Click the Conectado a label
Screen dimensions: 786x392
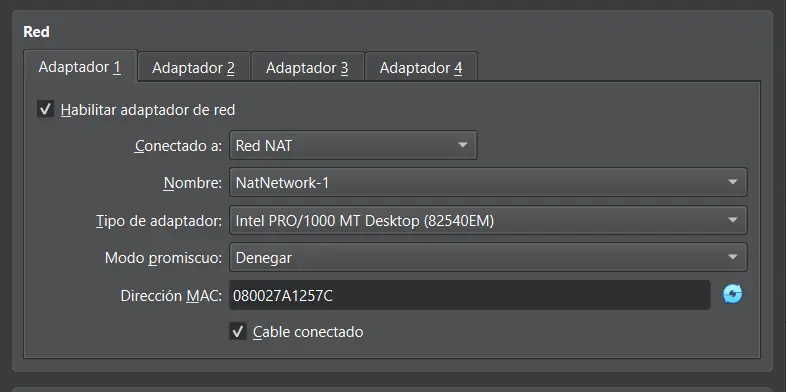click(x=178, y=146)
